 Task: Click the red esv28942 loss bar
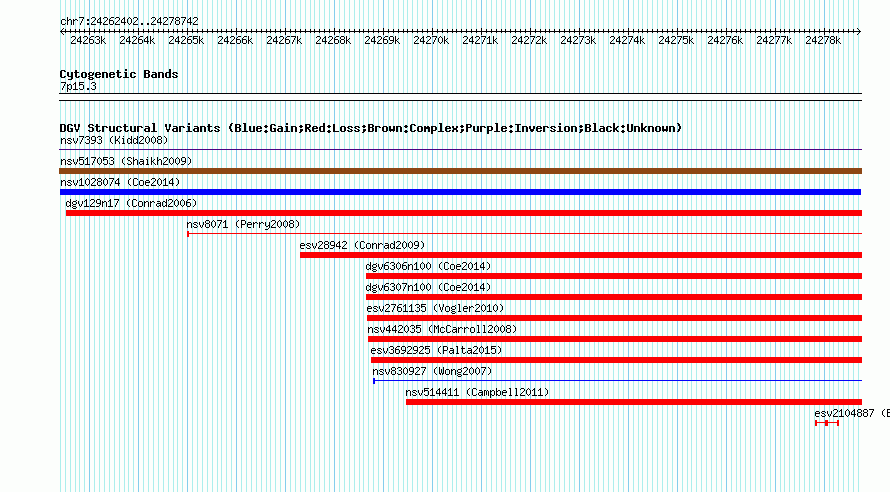click(581, 255)
